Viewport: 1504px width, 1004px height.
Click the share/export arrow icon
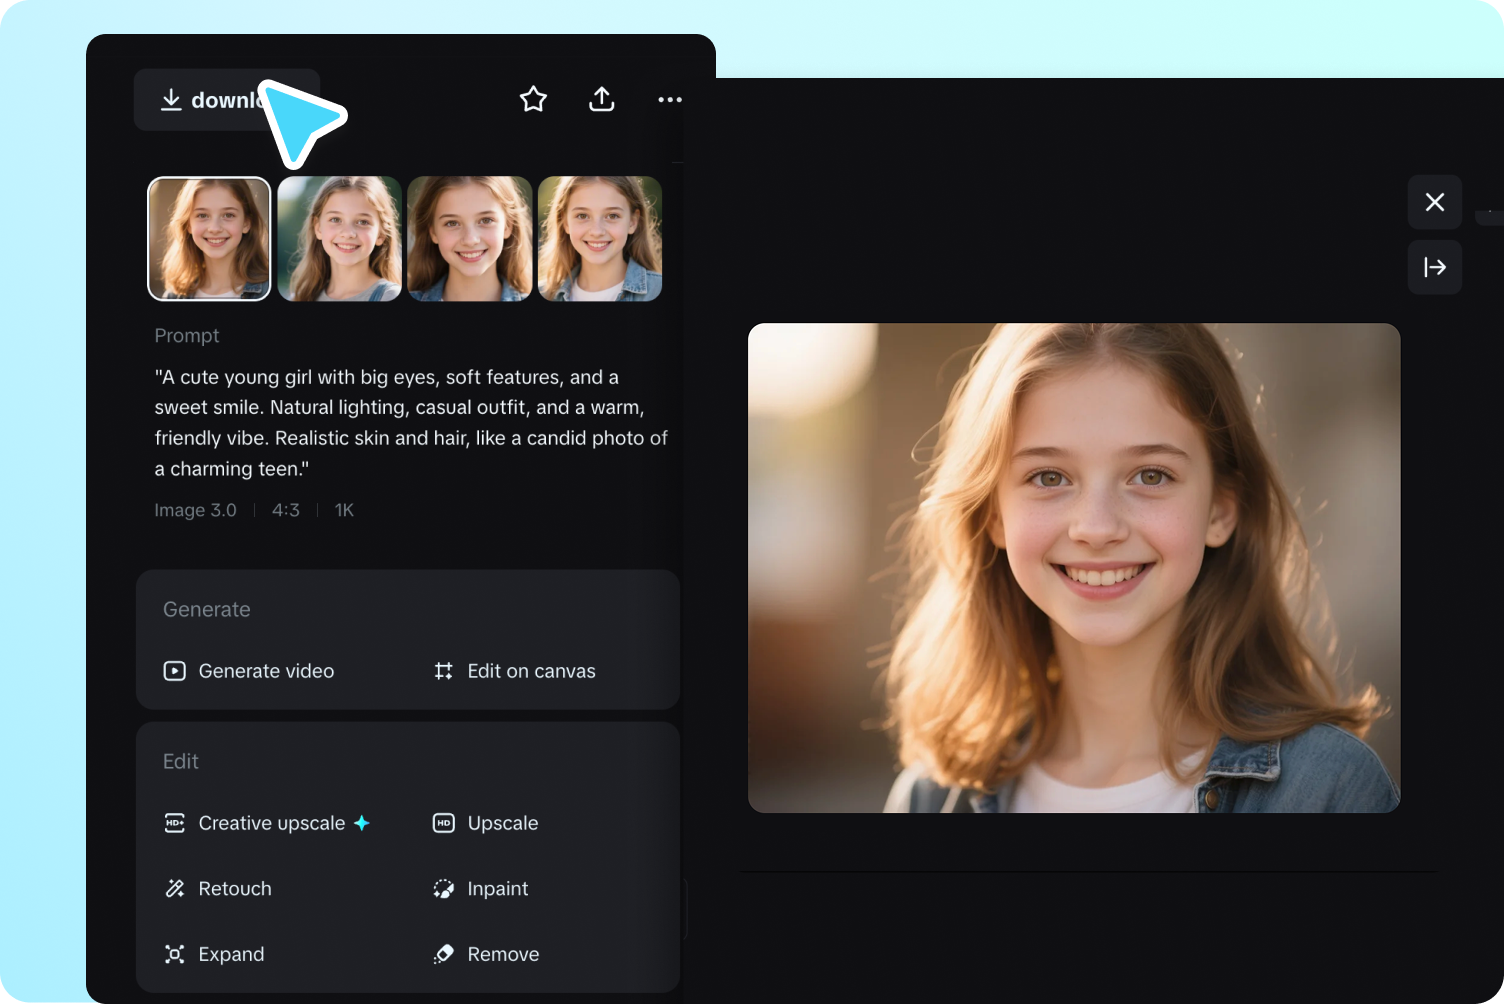point(601,99)
